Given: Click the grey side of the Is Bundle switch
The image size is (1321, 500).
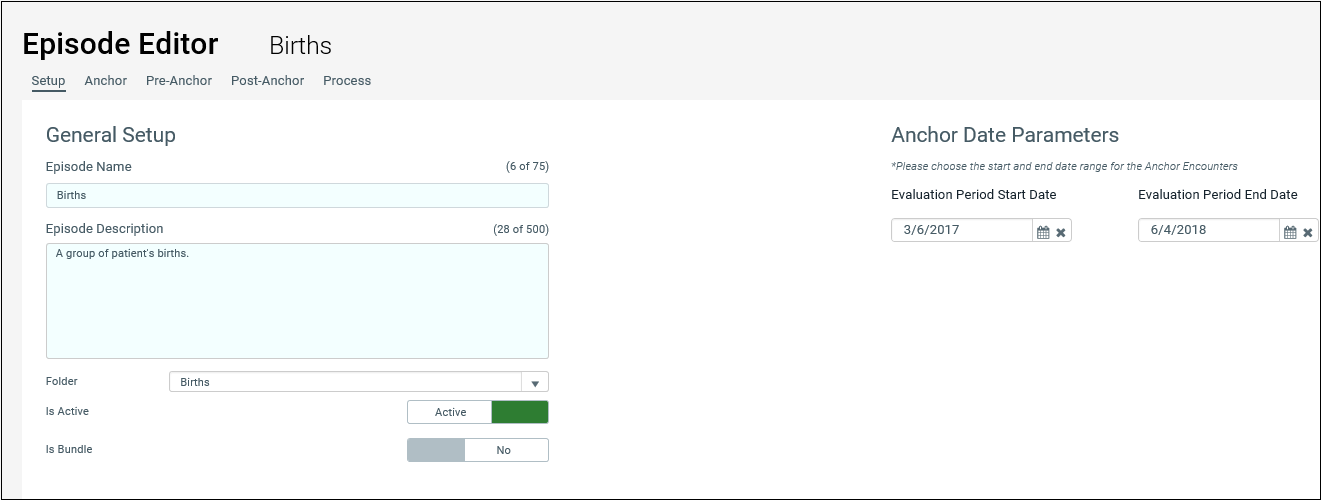Looking at the screenshot, I should (436, 450).
